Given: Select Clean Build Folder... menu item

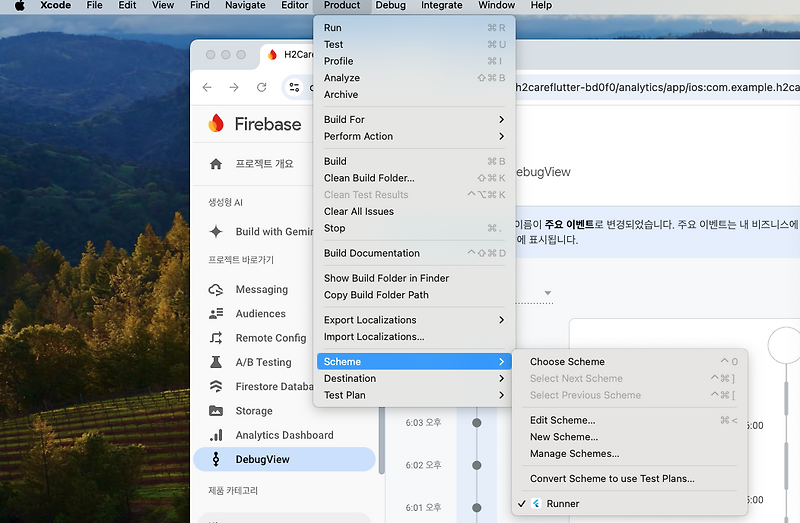Looking at the screenshot, I should [x=414, y=178].
